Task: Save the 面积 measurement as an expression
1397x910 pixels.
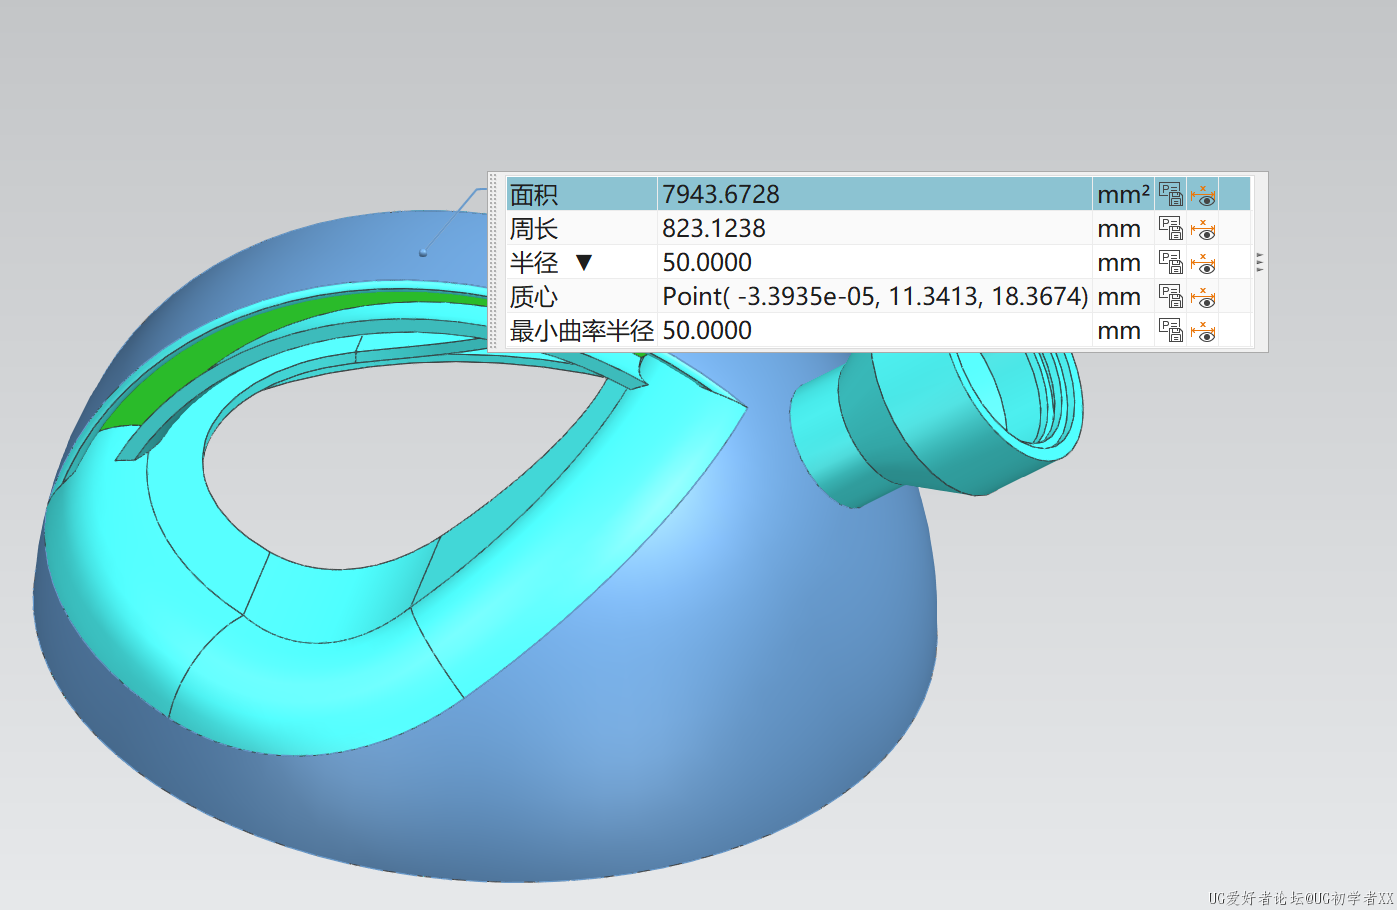Action: [x=1170, y=194]
